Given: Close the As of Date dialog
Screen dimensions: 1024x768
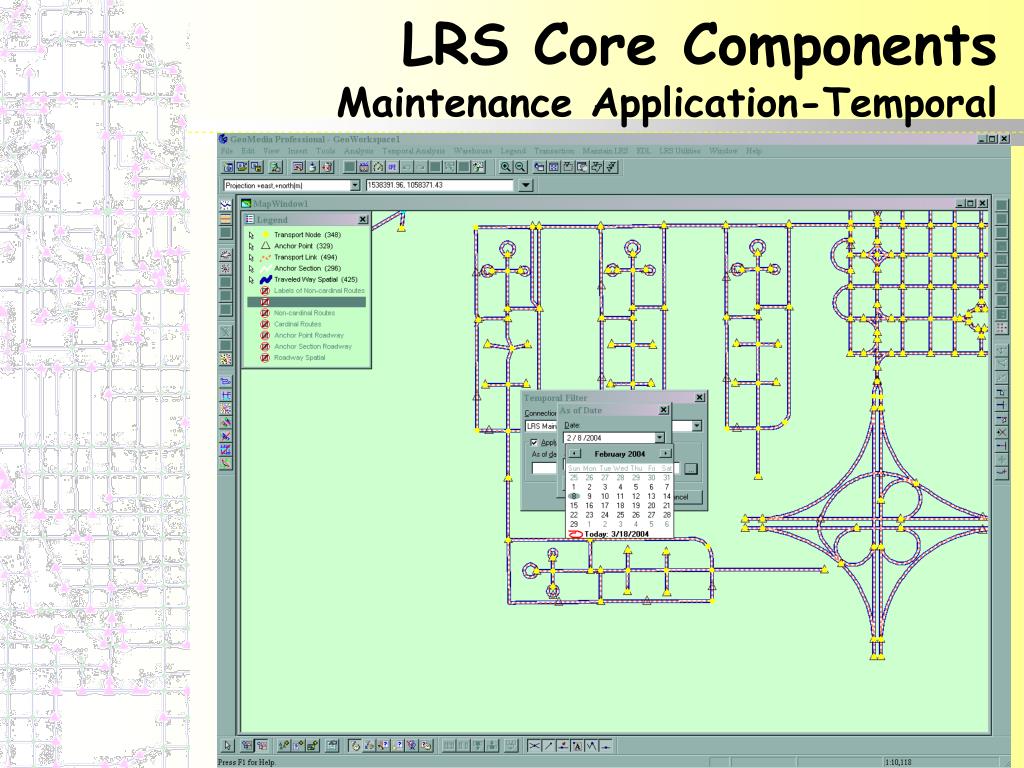Looking at the screenshot, I should coord(664,410).
